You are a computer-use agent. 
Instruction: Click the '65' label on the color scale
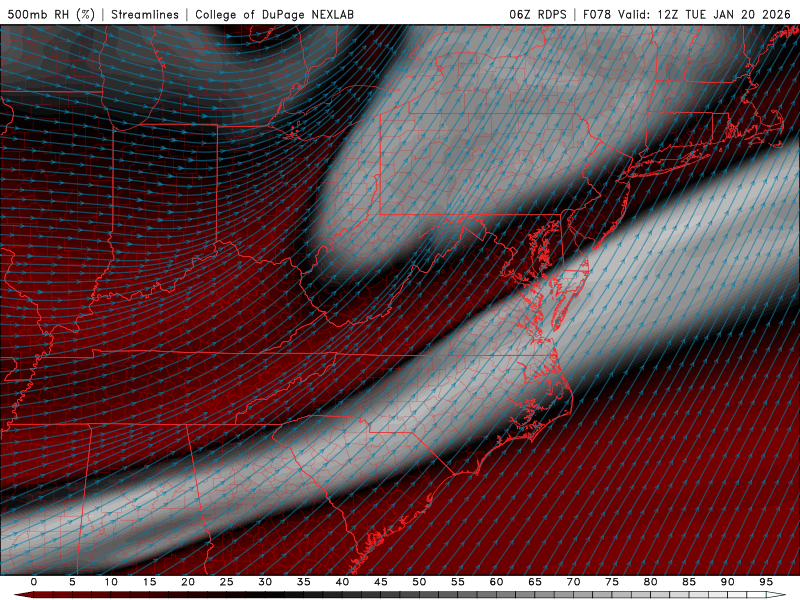[x=535, y=582]
